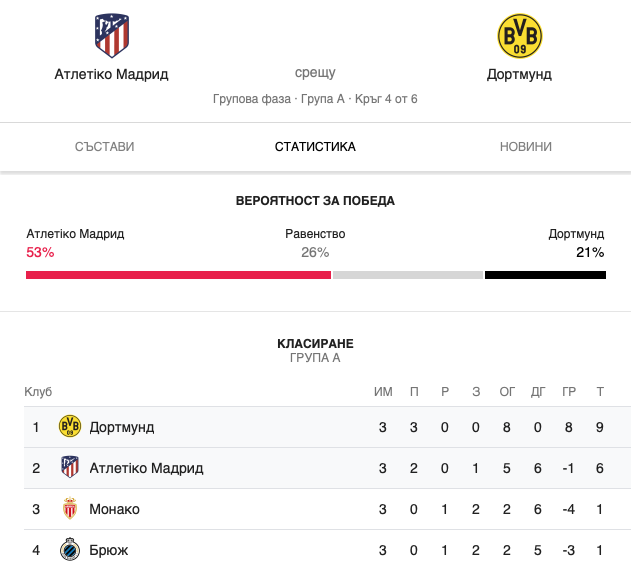Click the Monaco crest in the standings
The width and height of the screenshot is (631, 570).
[70, 508]
